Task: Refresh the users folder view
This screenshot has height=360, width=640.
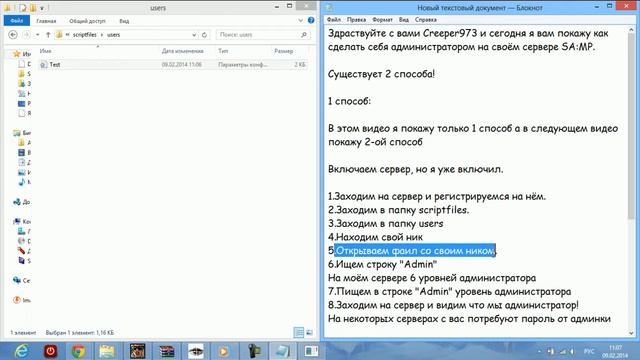Action: pos(204,35)
